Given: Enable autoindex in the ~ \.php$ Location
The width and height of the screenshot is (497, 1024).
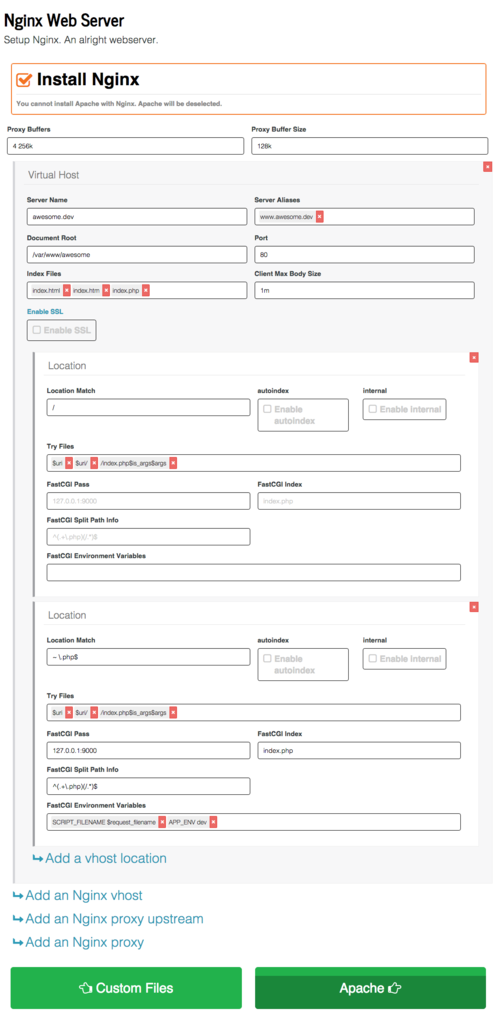Looking at the screenshot, I should click(267, 659).
